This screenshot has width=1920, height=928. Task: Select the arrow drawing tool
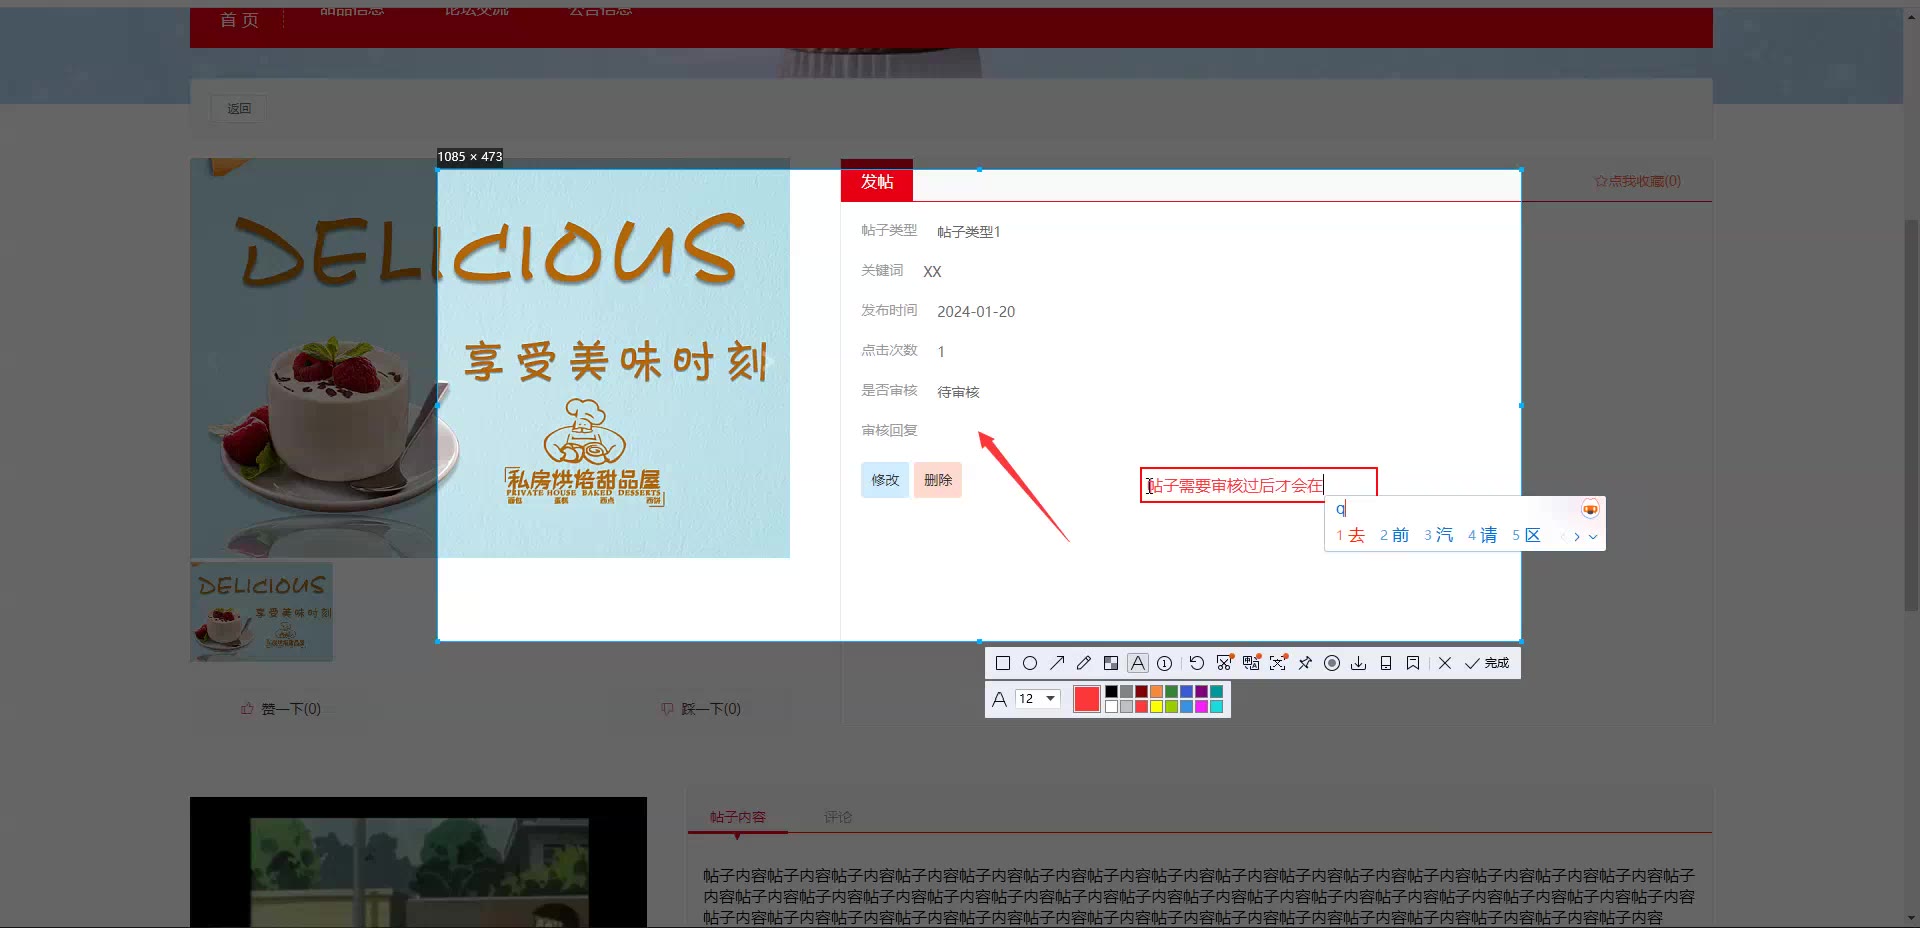1057,663
